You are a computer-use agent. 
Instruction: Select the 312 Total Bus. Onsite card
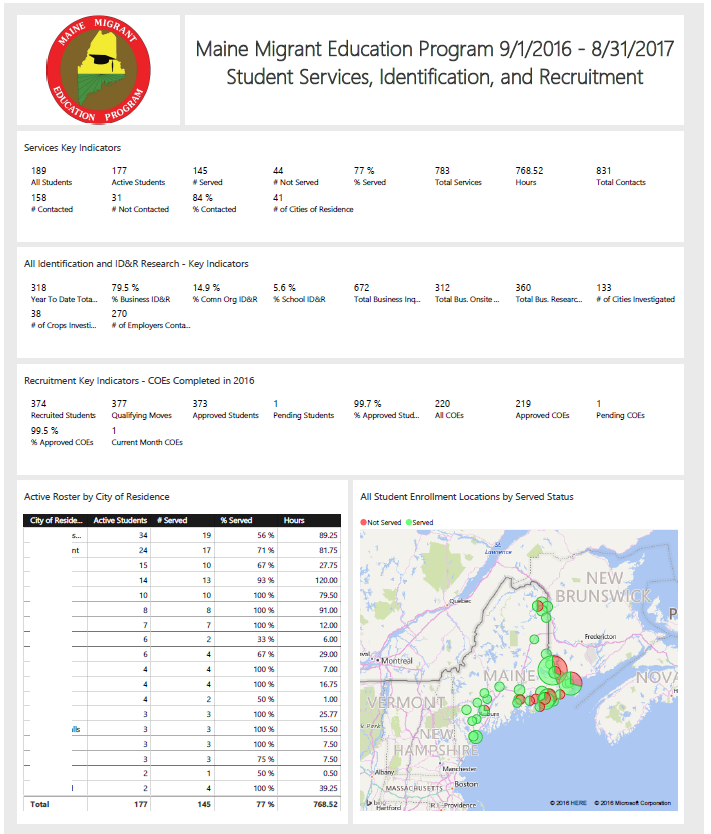tap(467, 293)
